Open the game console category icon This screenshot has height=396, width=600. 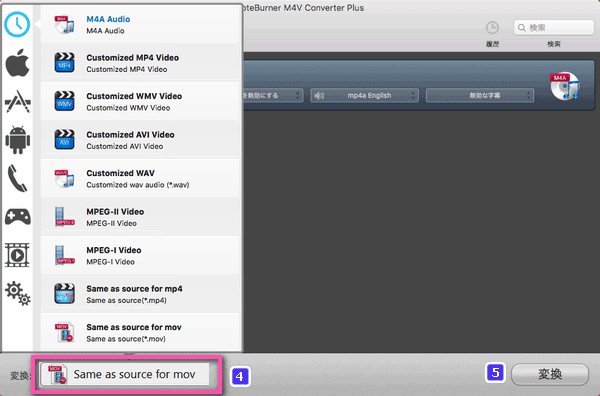pyautogui.click(x=18, y=217)
